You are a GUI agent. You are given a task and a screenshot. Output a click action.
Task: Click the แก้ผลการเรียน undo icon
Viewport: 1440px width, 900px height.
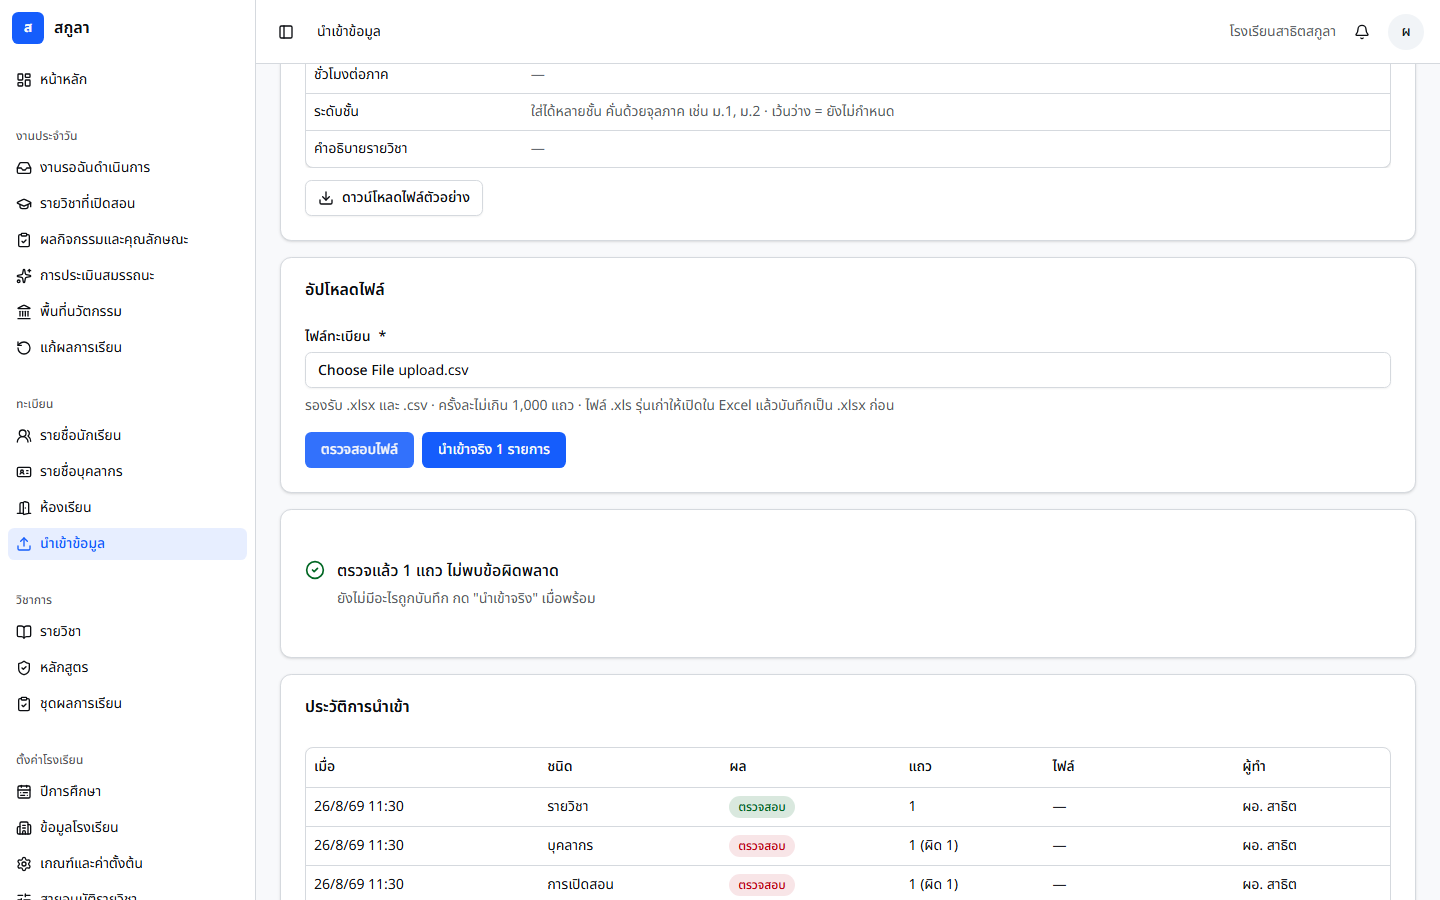(24, 348)
